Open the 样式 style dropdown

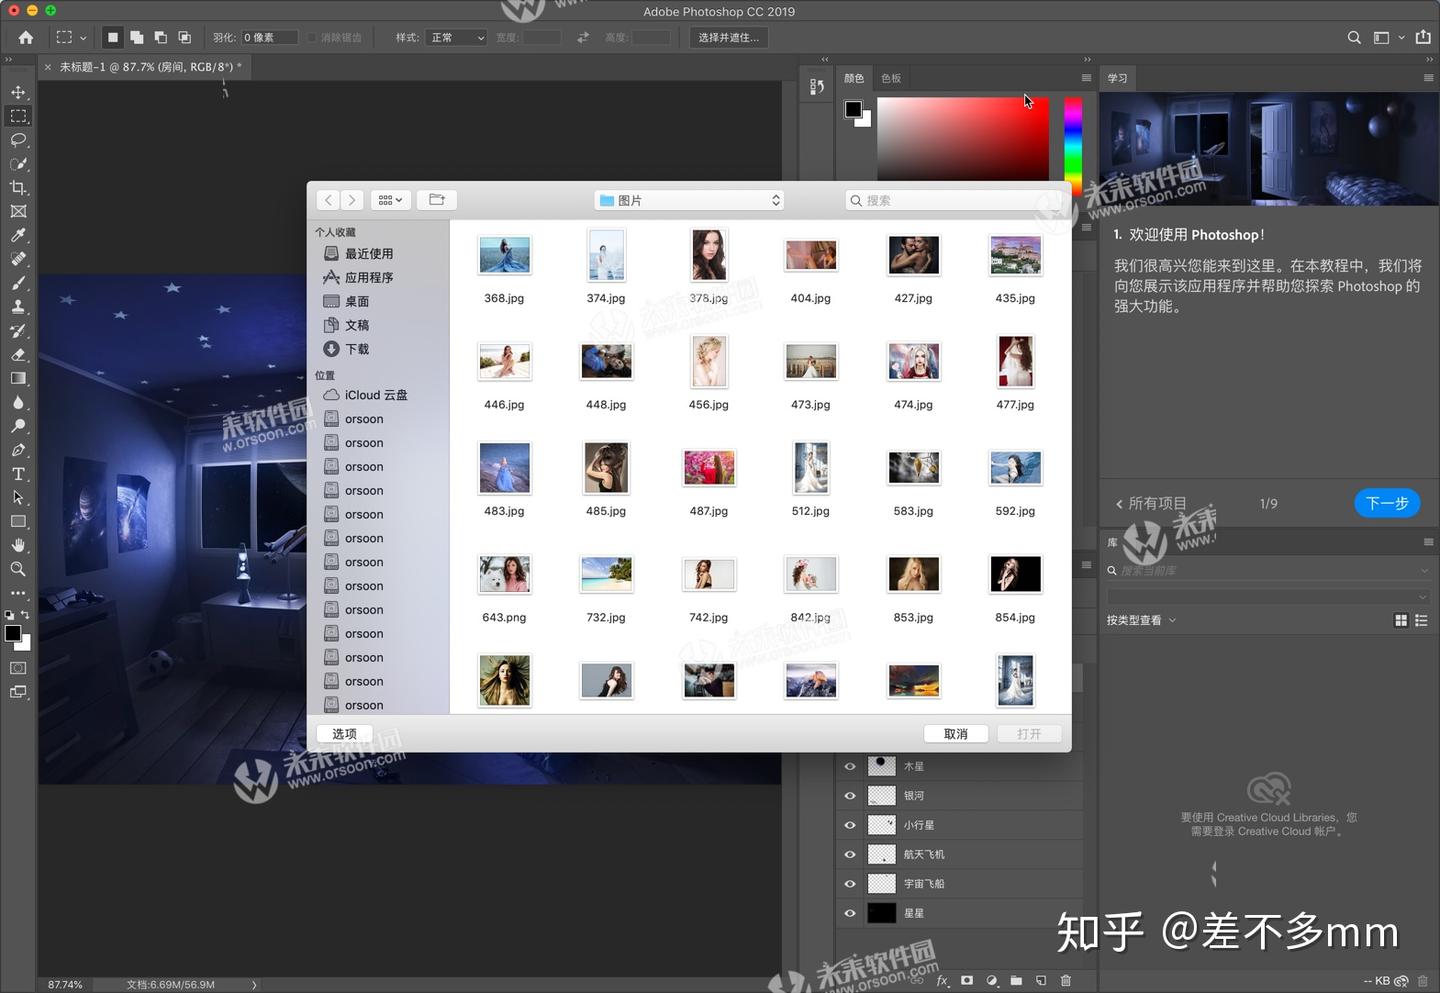[x=457, y=38]
